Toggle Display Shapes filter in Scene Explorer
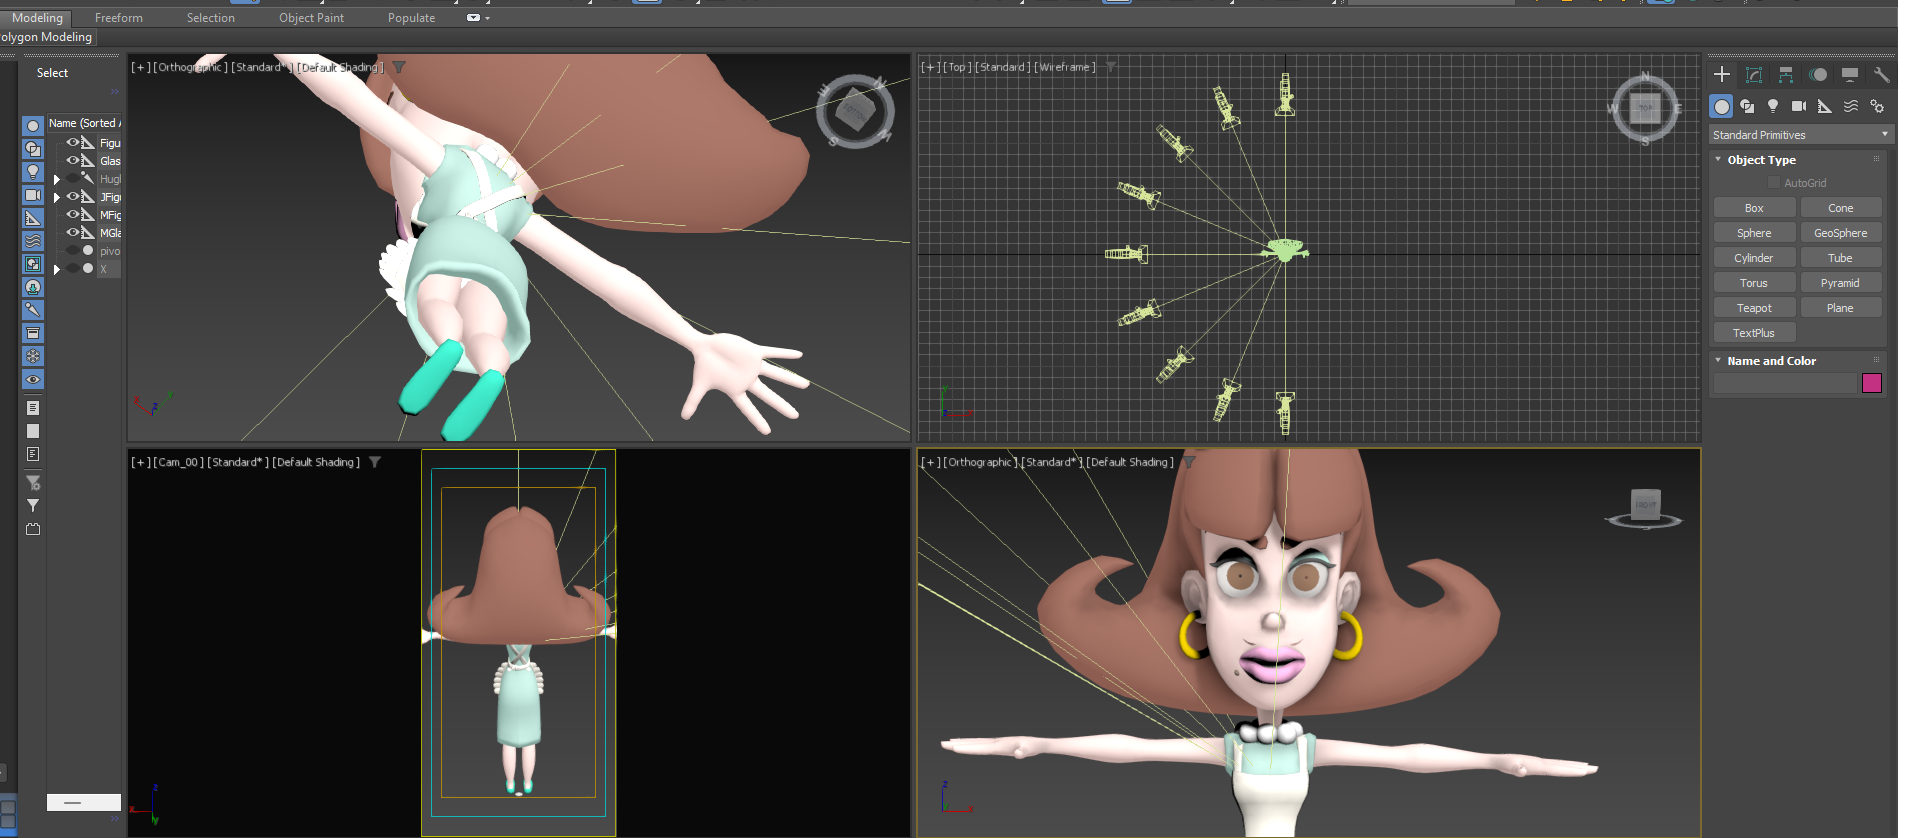 pyautogui.click(x=33, y=149)
